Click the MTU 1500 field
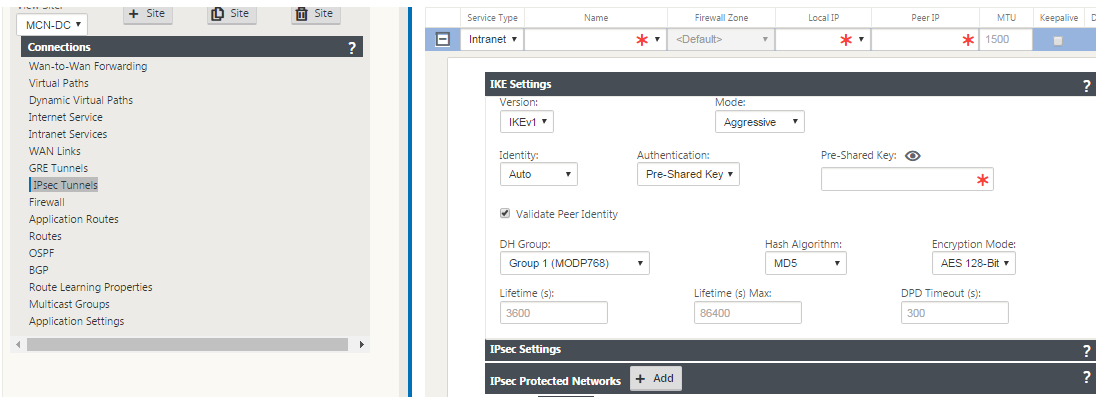The width and height of the screenshot is (1107, 397). [x=1005, y=40]
